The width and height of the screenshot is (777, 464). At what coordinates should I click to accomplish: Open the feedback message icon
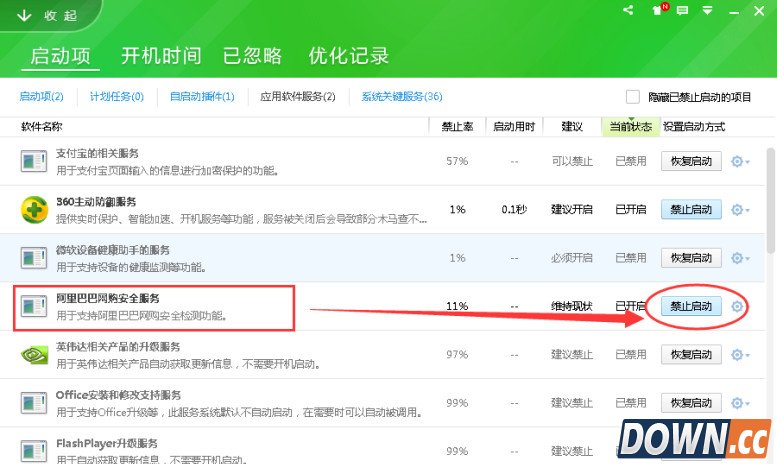click(x=682, y=10)
